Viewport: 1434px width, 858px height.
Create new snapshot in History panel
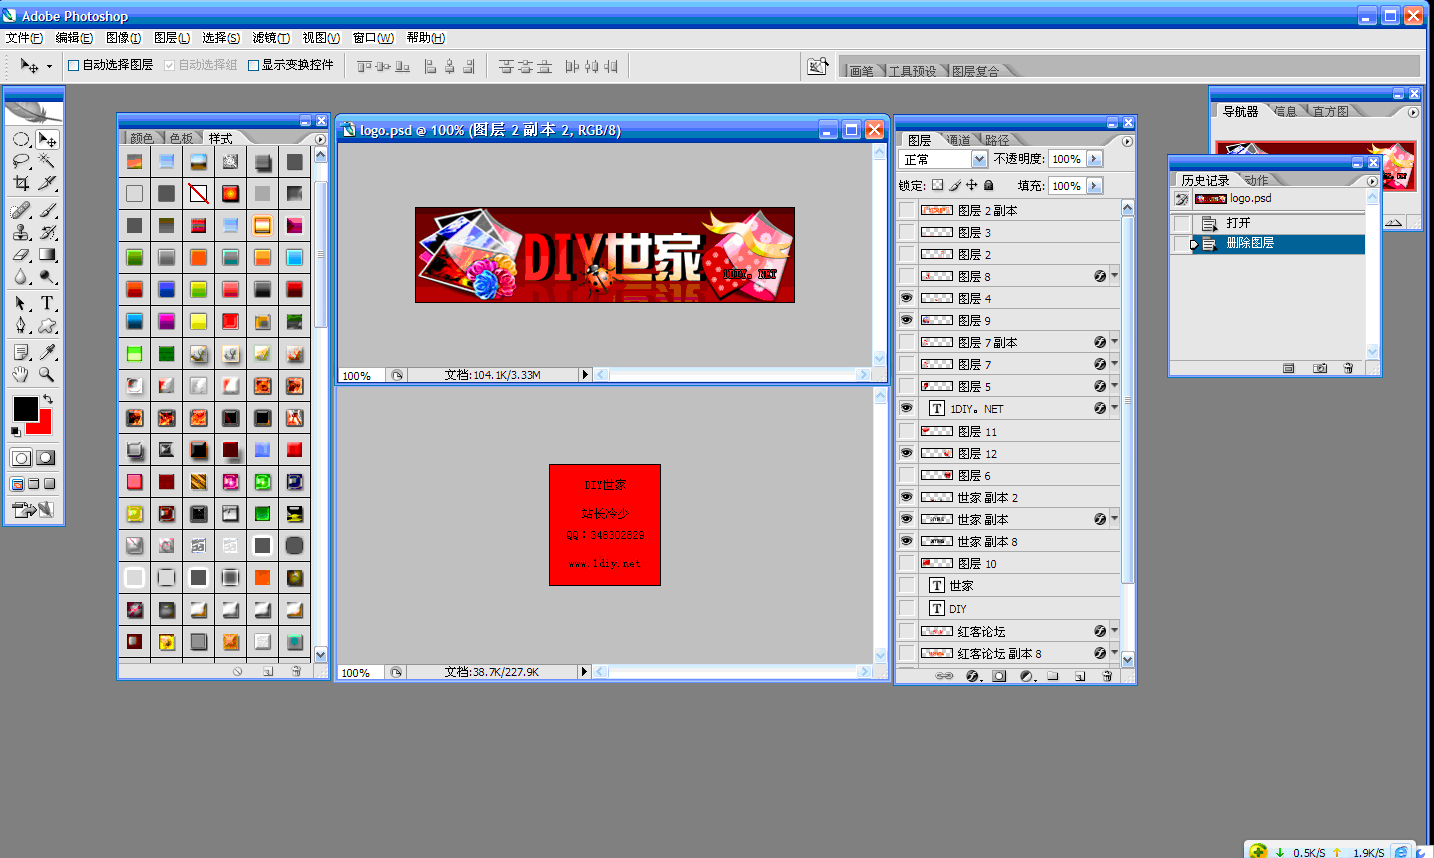click(x=1320, y=368)
